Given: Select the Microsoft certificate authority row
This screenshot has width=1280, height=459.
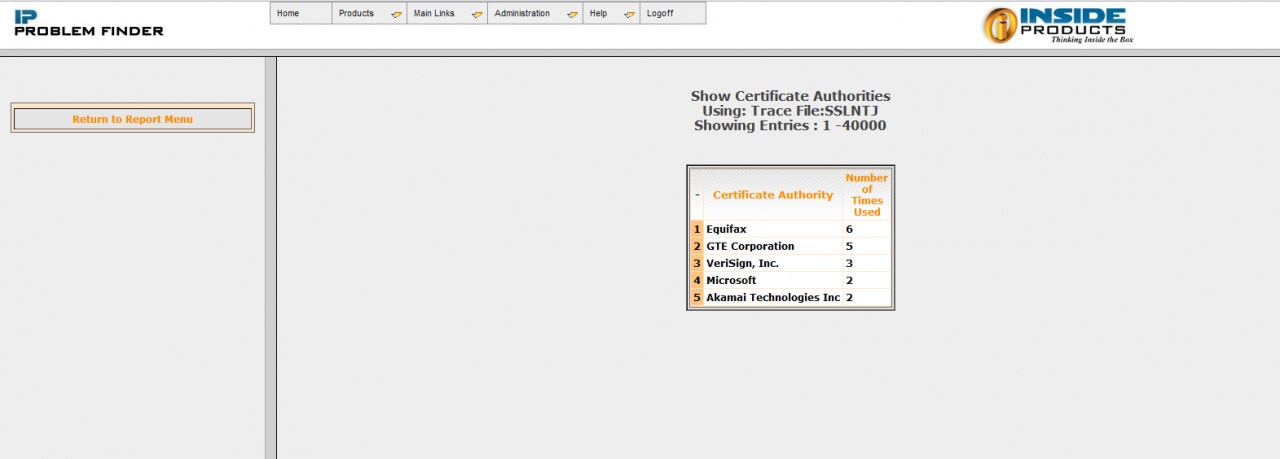Looking at the screenshot, I should 731,280.
